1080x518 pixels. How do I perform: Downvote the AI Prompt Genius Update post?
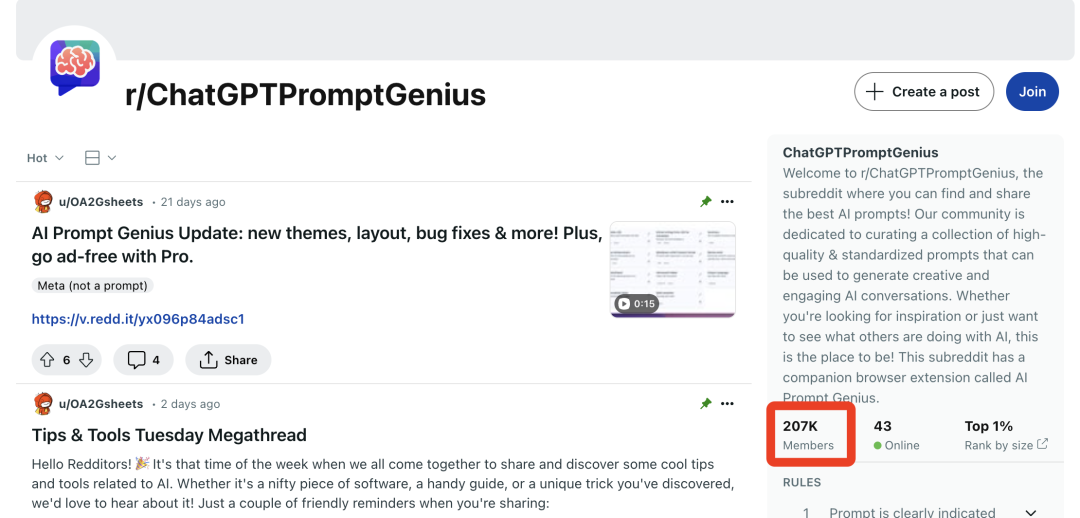86,360
